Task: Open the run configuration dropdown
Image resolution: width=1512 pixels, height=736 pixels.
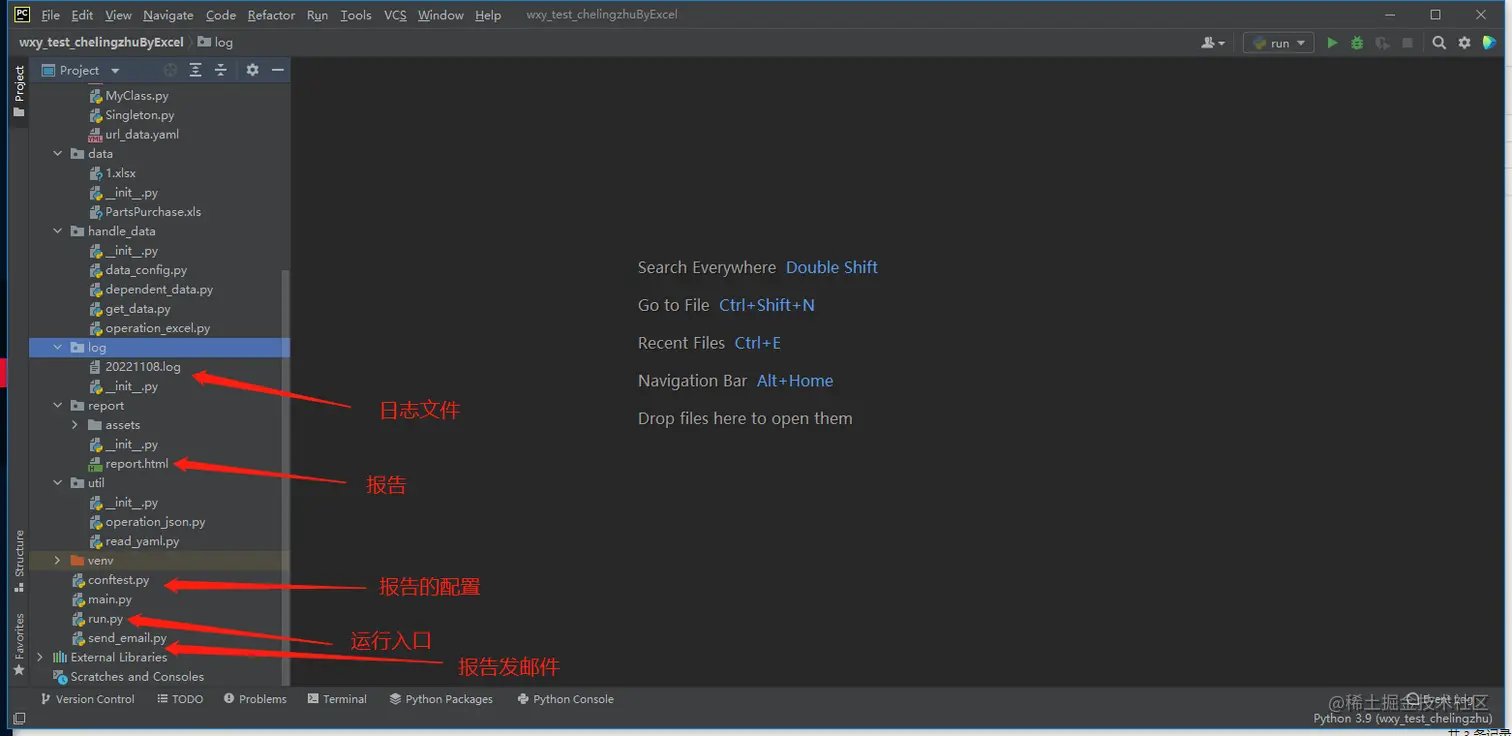Action: [x=1278, y=43]
